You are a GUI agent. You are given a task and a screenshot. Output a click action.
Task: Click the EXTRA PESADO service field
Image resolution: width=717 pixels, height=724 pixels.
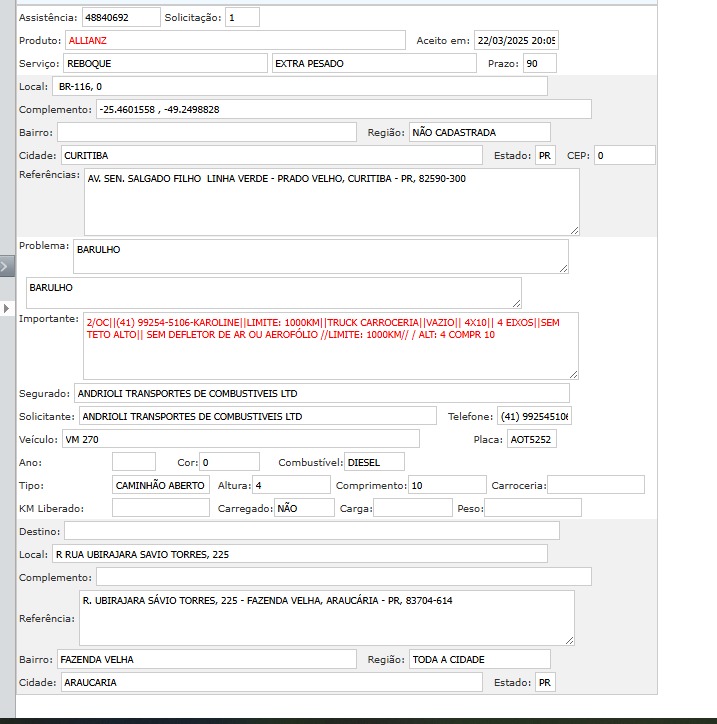373,64
